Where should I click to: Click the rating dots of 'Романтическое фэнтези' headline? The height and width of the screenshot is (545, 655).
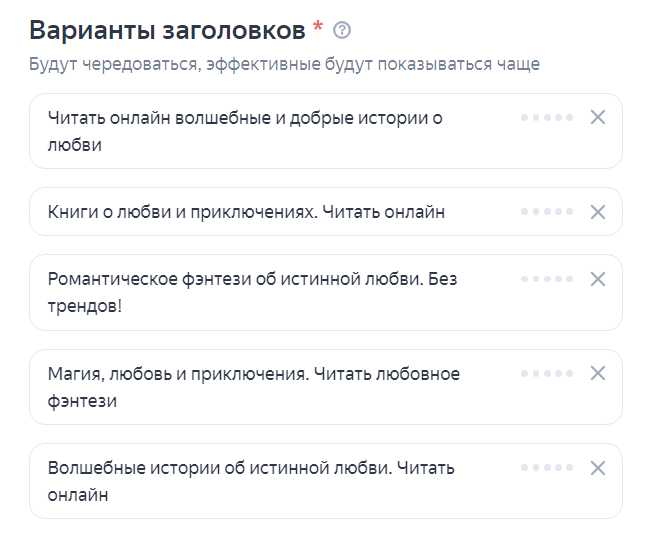pos(547,279)
